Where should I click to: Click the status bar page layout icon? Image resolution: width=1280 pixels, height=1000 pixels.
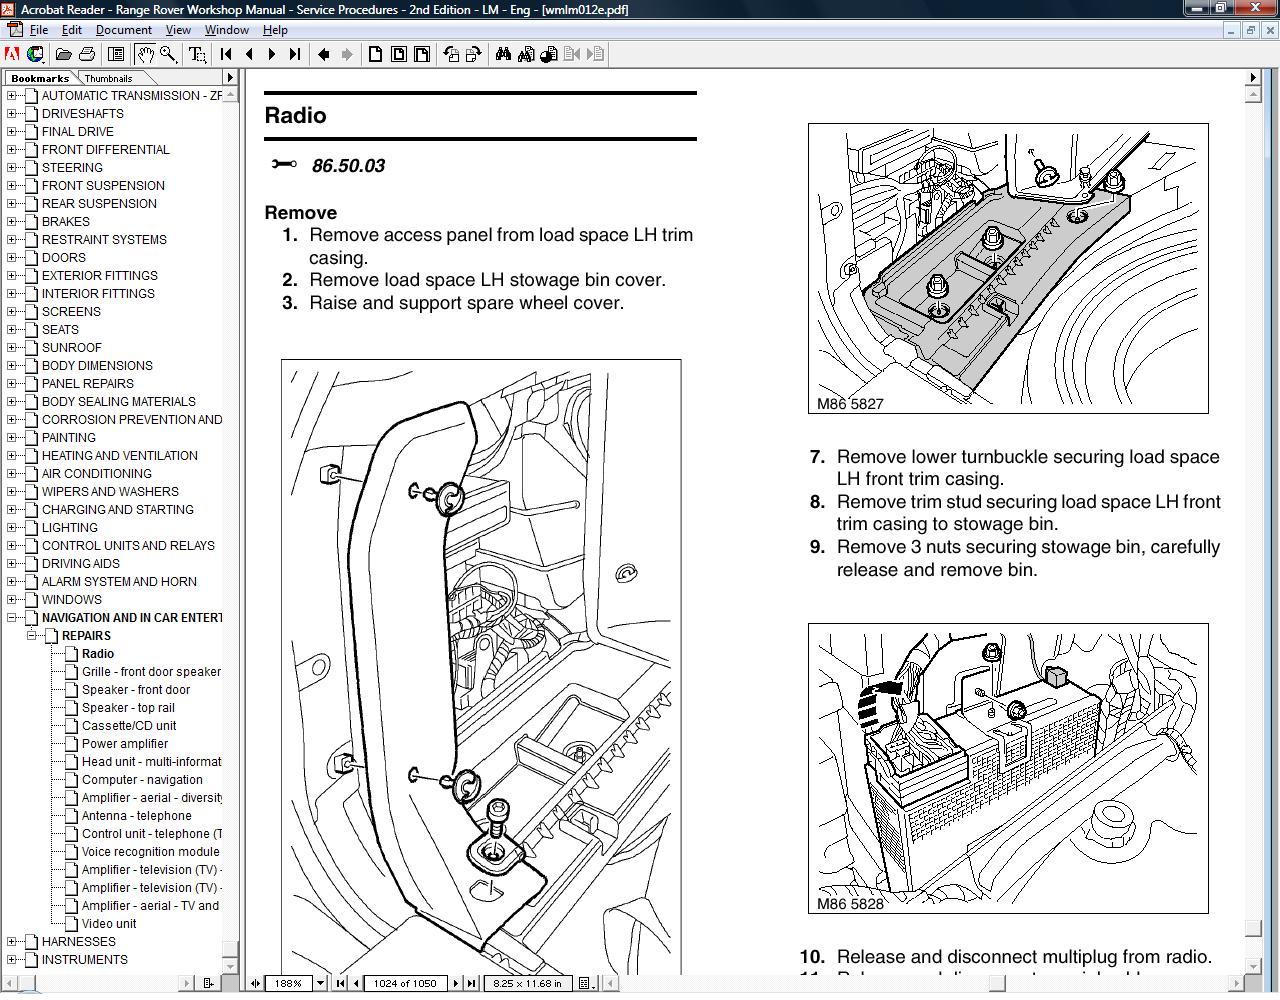(x=586, y=983)
